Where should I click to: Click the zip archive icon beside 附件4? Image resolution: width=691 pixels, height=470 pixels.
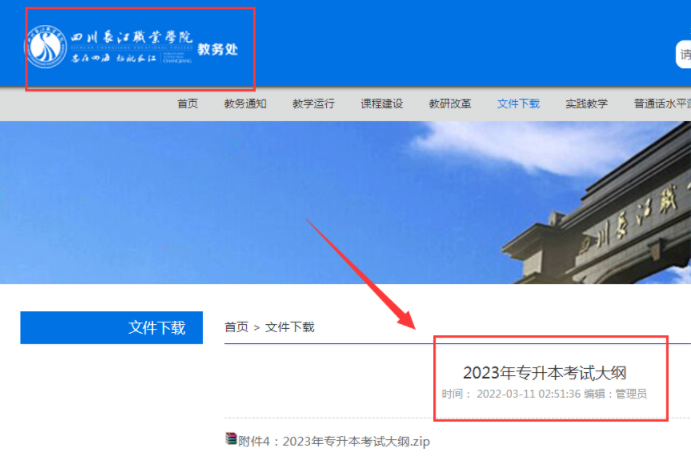coord(231,439)
